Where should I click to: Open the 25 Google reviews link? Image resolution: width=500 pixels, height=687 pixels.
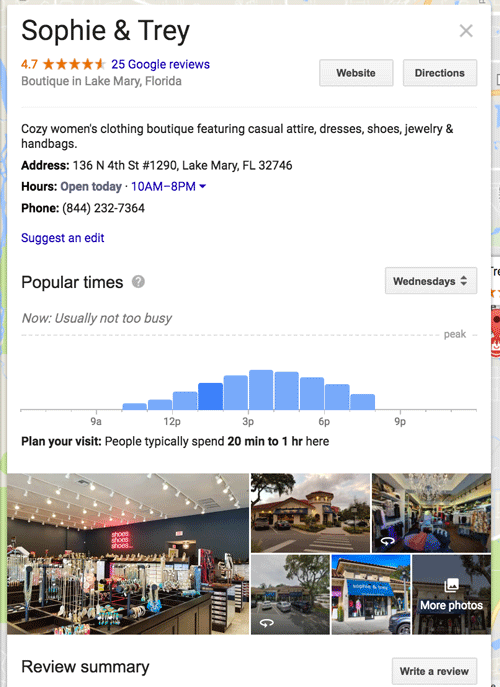pos(160,64)
